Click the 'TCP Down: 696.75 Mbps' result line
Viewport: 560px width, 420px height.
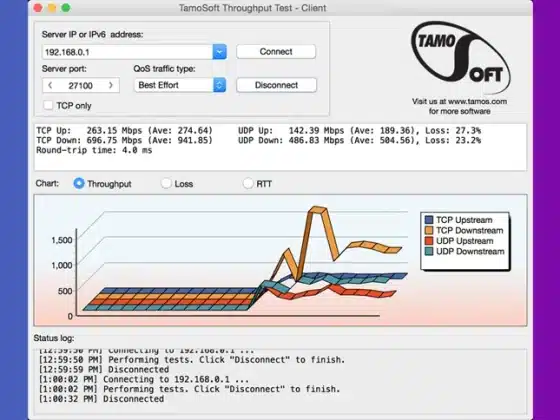coord(124,140)
